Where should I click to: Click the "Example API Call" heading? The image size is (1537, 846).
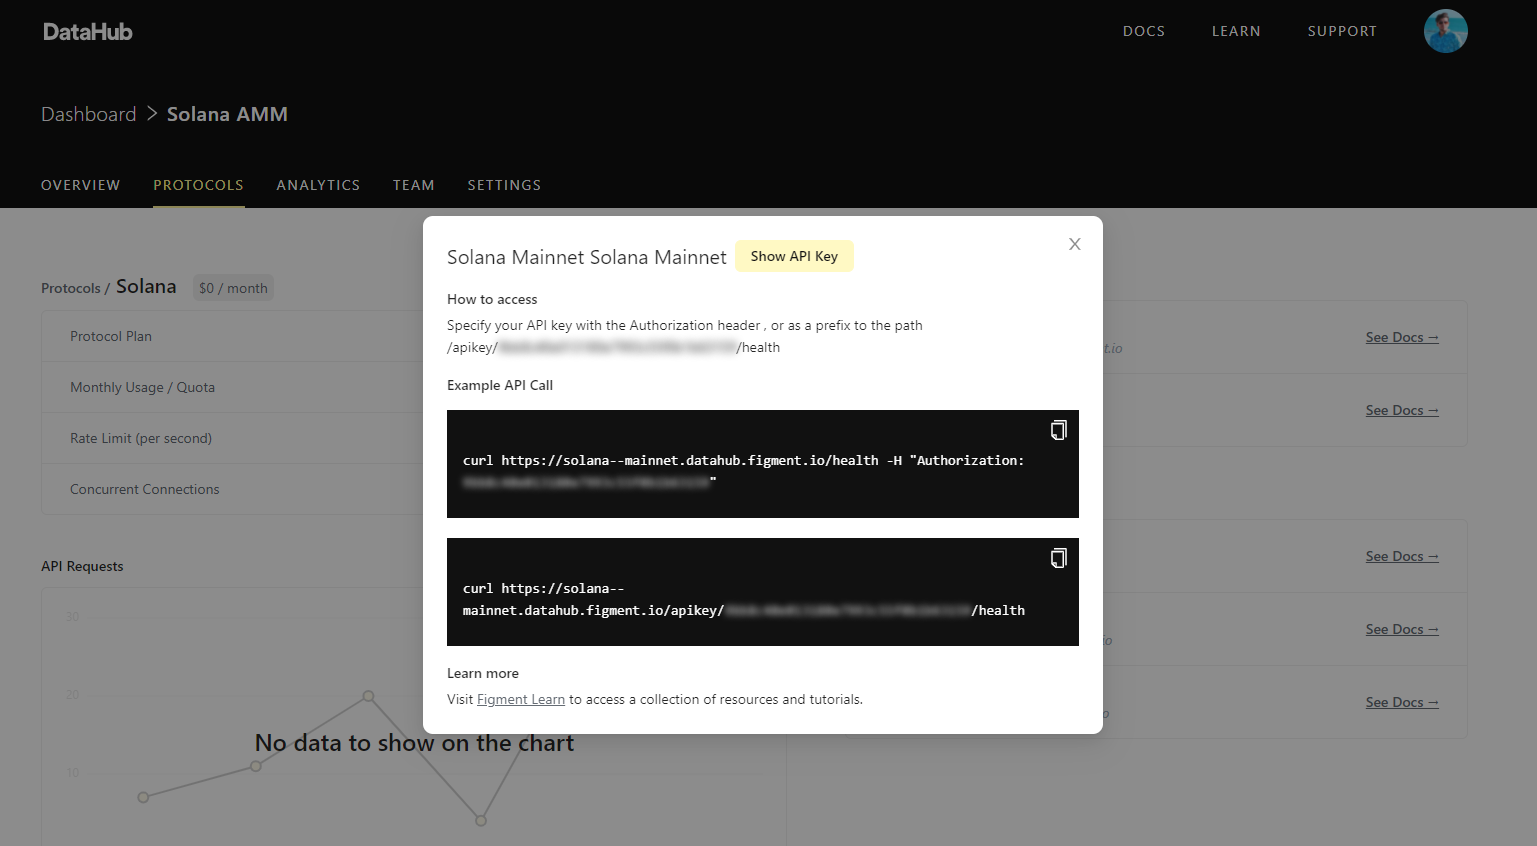[x=500, y=385]
